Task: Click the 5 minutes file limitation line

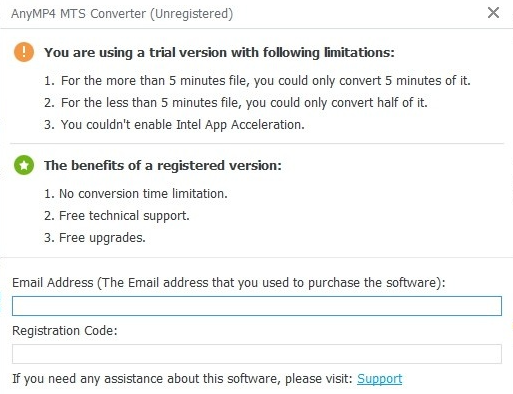Action: (x=257, y=81)
